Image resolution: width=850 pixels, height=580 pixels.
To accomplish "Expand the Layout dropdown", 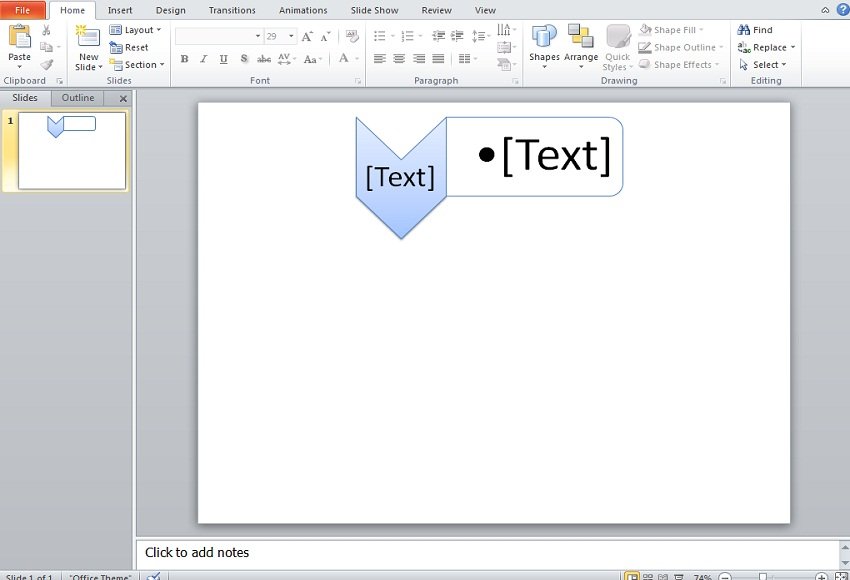I will click(135, 30).
